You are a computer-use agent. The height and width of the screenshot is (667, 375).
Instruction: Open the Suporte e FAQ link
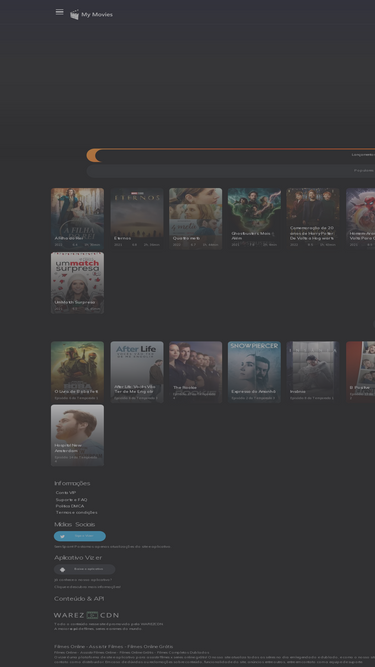[x=71, y=499]
